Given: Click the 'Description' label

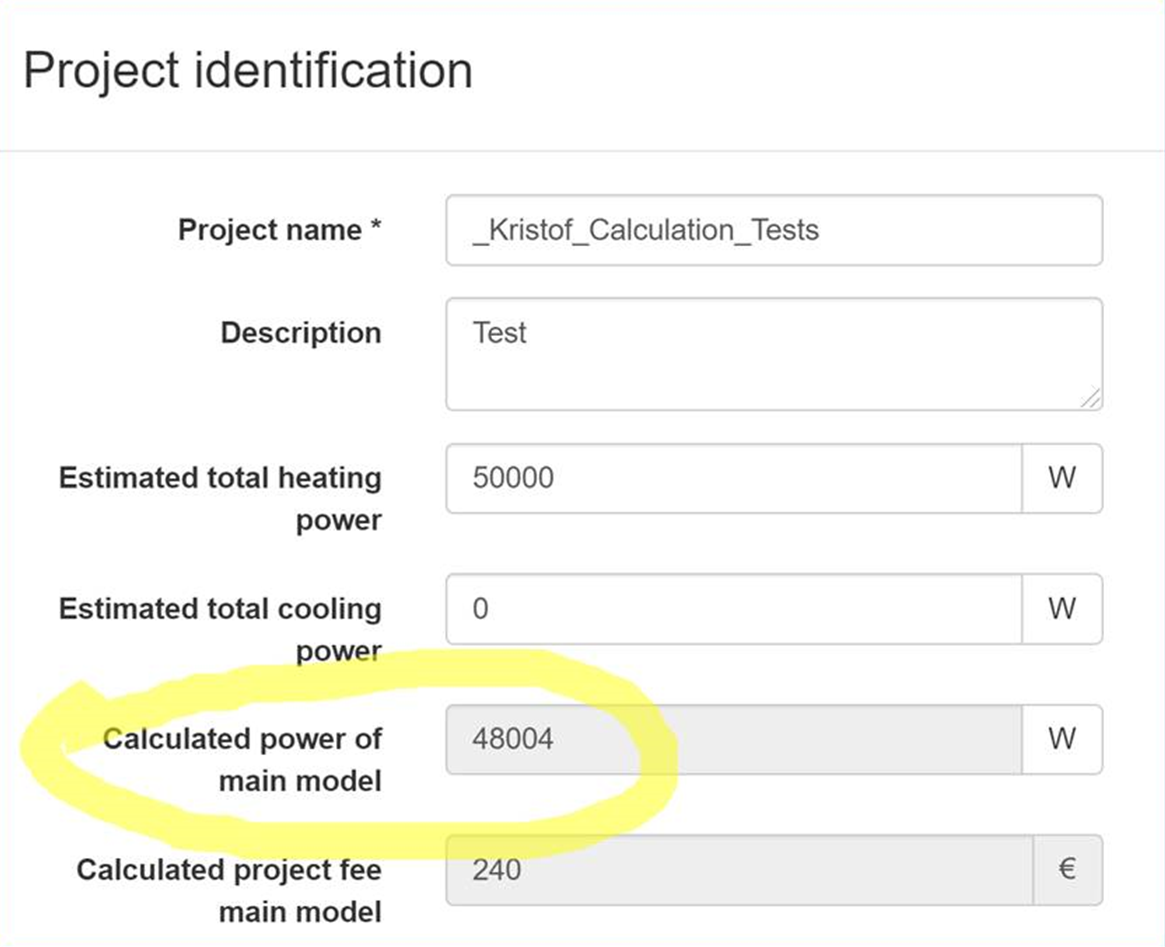Looking at the screenshot, I should 300,333.
